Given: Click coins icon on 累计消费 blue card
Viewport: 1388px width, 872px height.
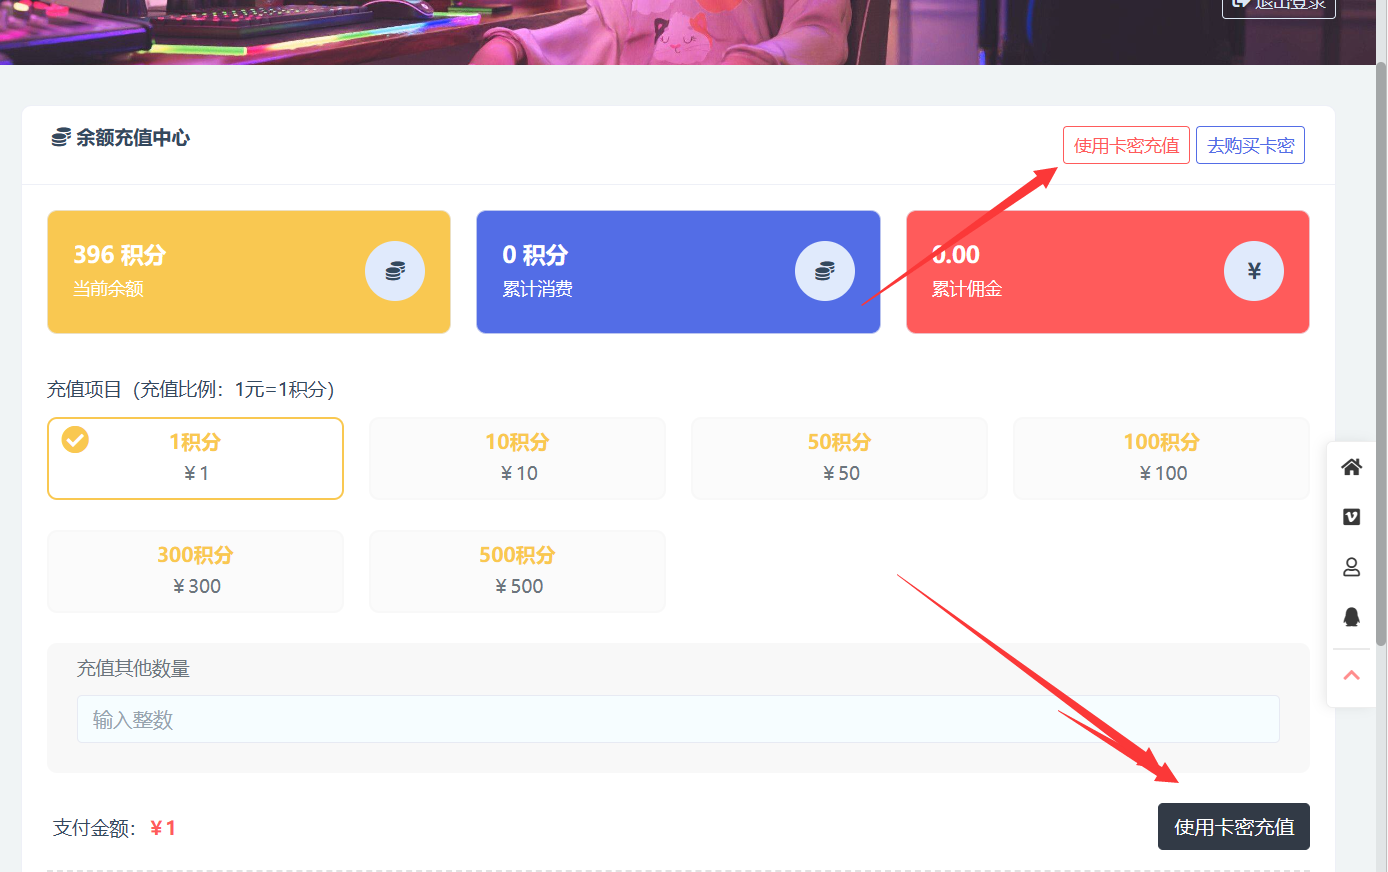Looking at the screenshot, I should click(x=824, y=271).
